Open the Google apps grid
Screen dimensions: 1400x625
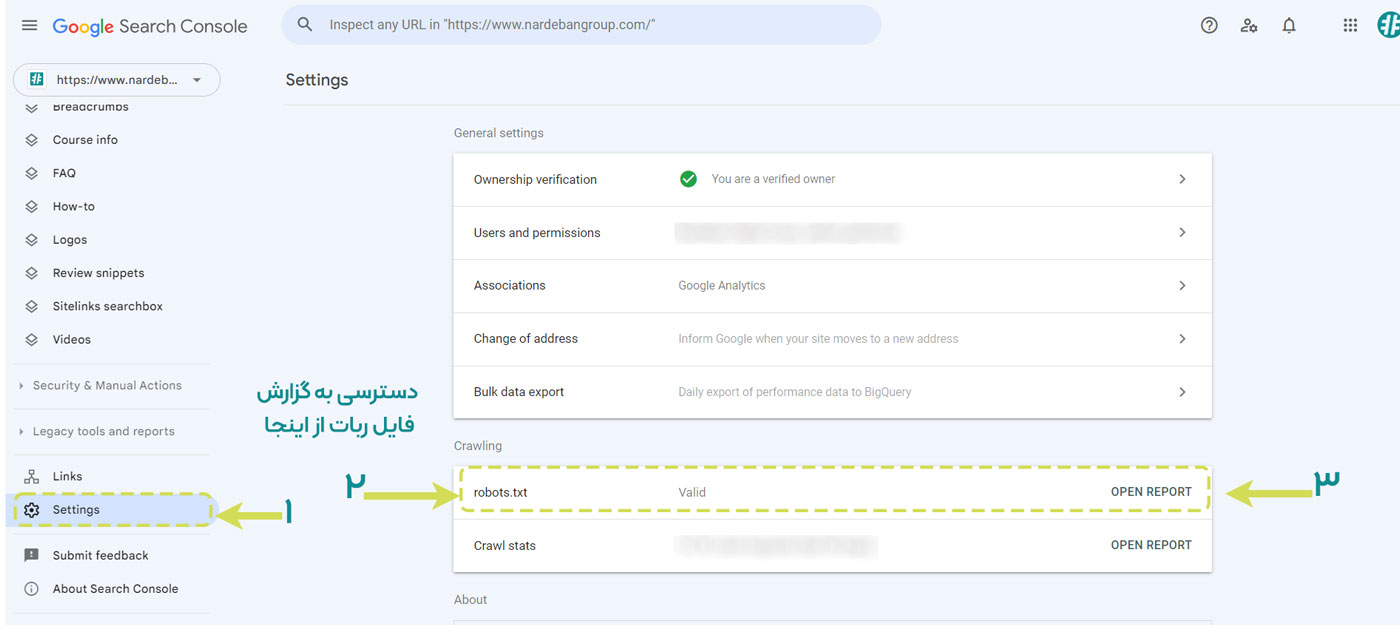pos(1350,26)
